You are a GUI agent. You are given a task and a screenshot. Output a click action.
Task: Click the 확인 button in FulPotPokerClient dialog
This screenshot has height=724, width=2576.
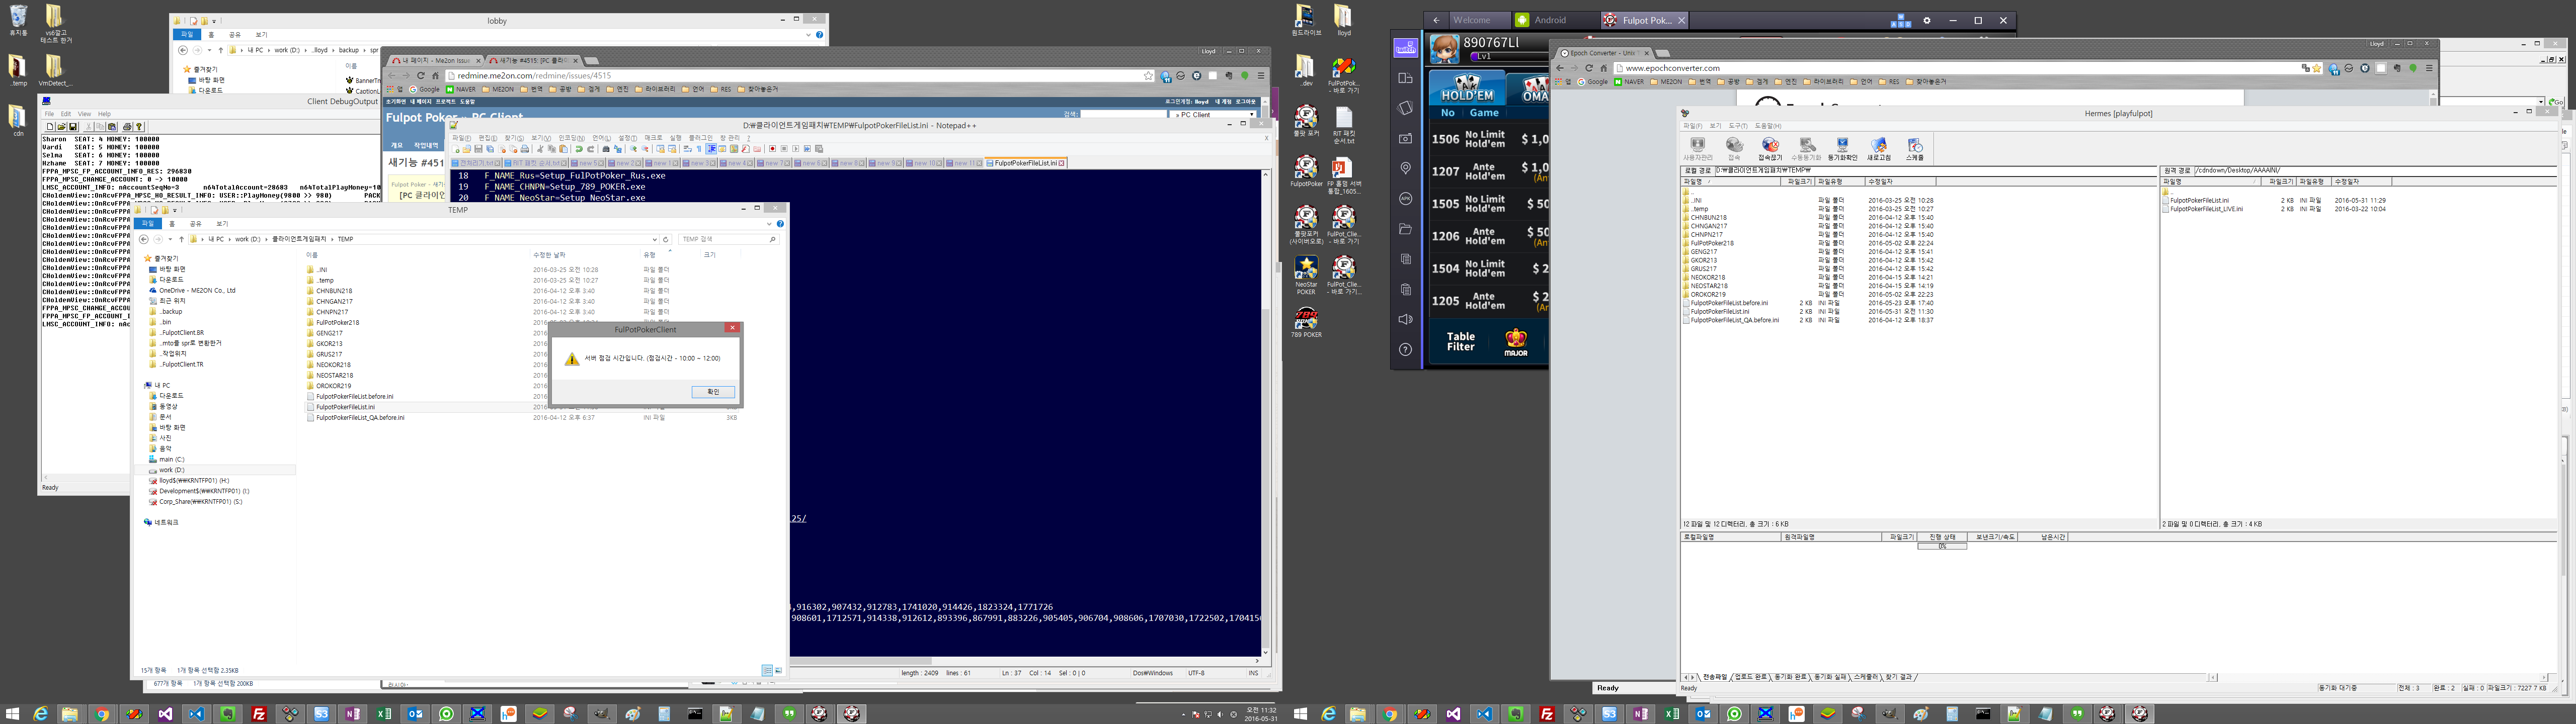(x=713, y=392)
